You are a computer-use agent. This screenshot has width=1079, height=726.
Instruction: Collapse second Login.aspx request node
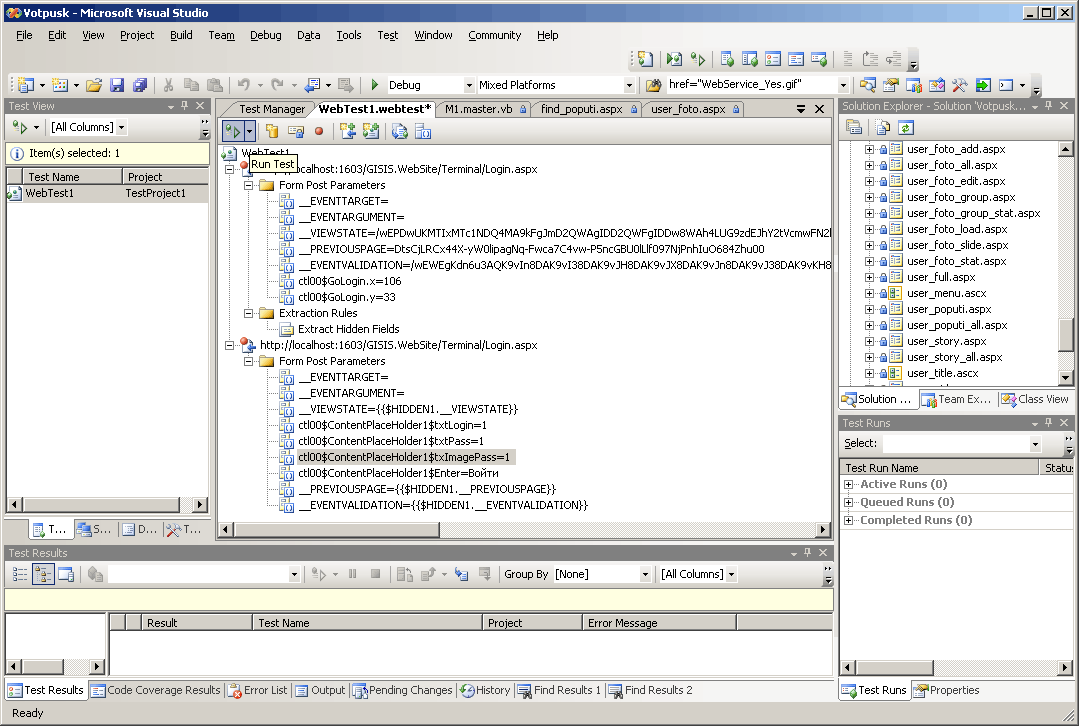[x=229, y=345]
